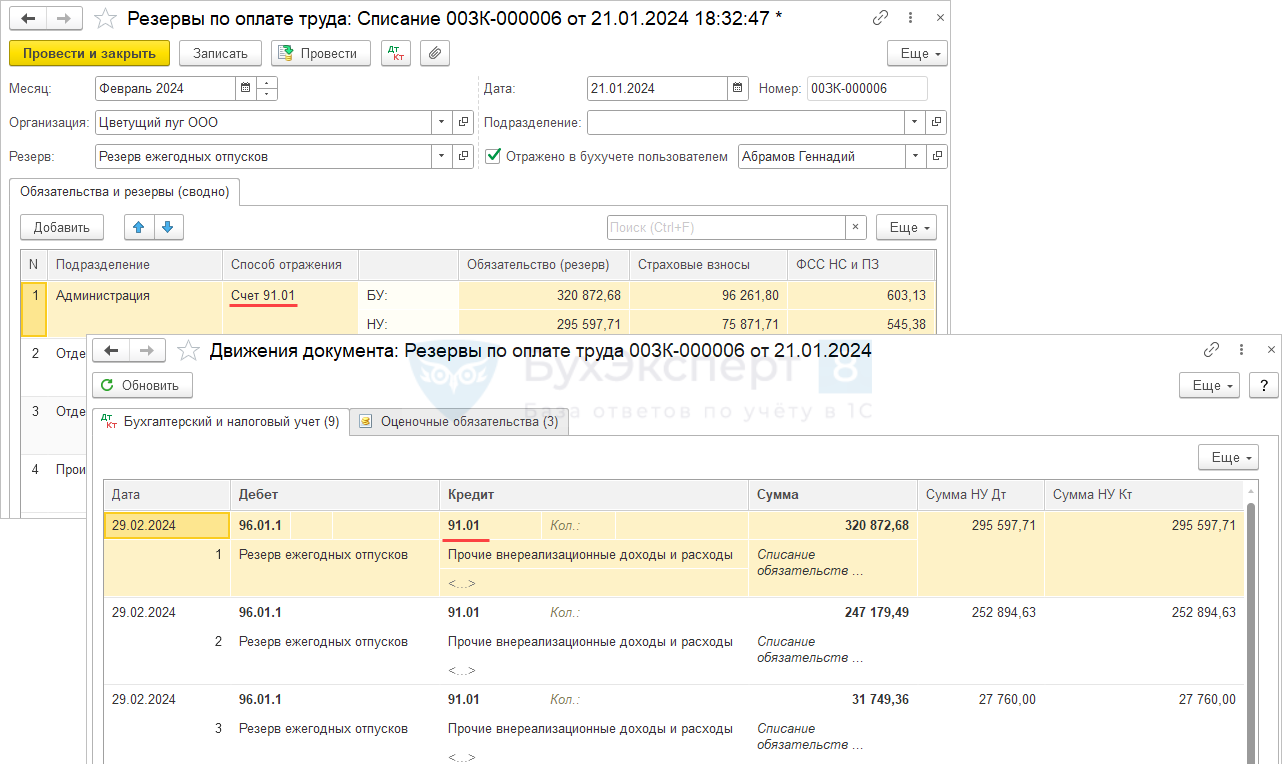The image size is (1282, 764).
Task: Move row down with blue down arrow
Action: point(168,227)
